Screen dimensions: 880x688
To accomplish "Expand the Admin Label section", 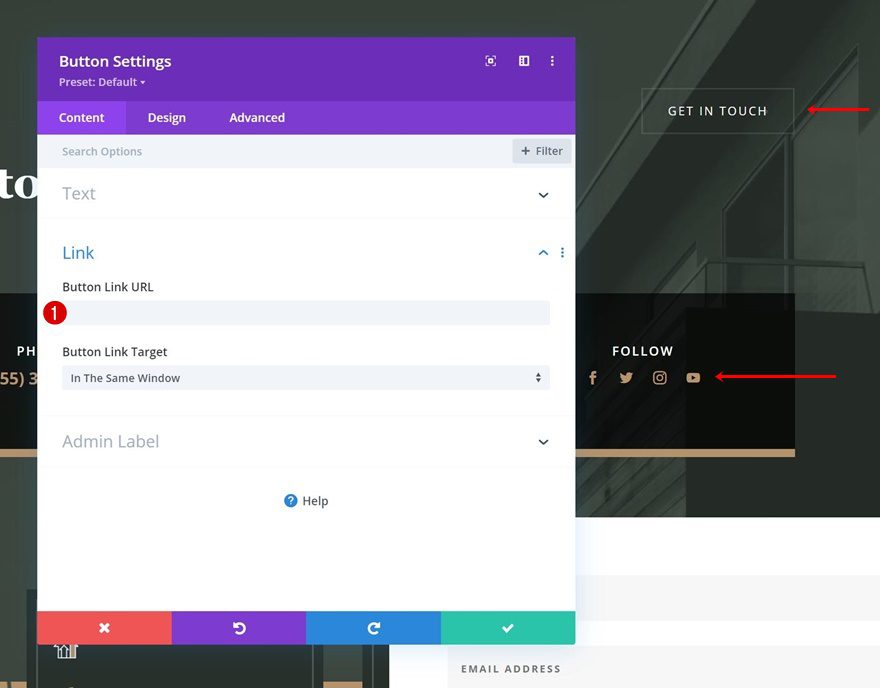I will click(543, 442).
